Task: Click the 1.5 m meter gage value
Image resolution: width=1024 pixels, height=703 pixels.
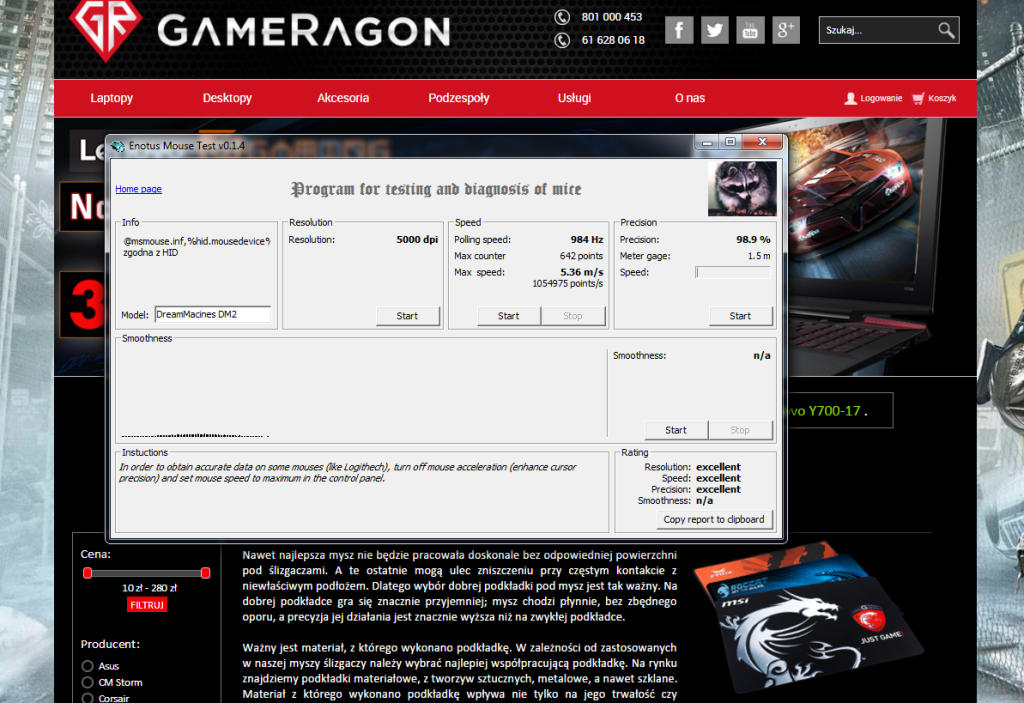Action: point(759,256)
